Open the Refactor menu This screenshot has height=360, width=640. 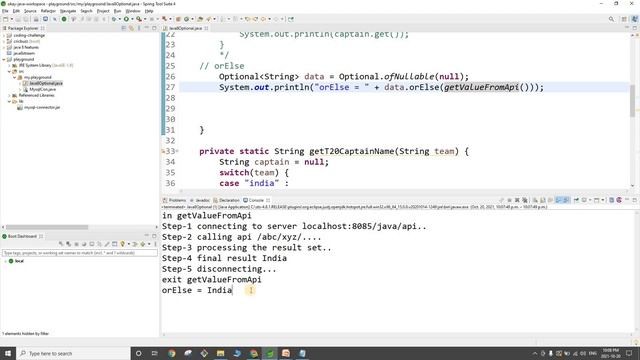[48, 11]
